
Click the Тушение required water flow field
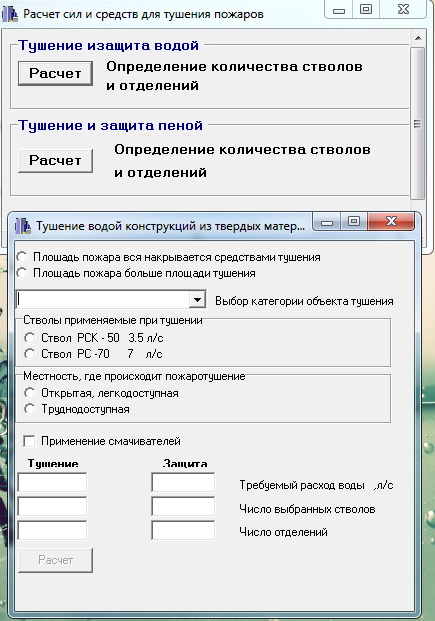[x=52, y=483]
